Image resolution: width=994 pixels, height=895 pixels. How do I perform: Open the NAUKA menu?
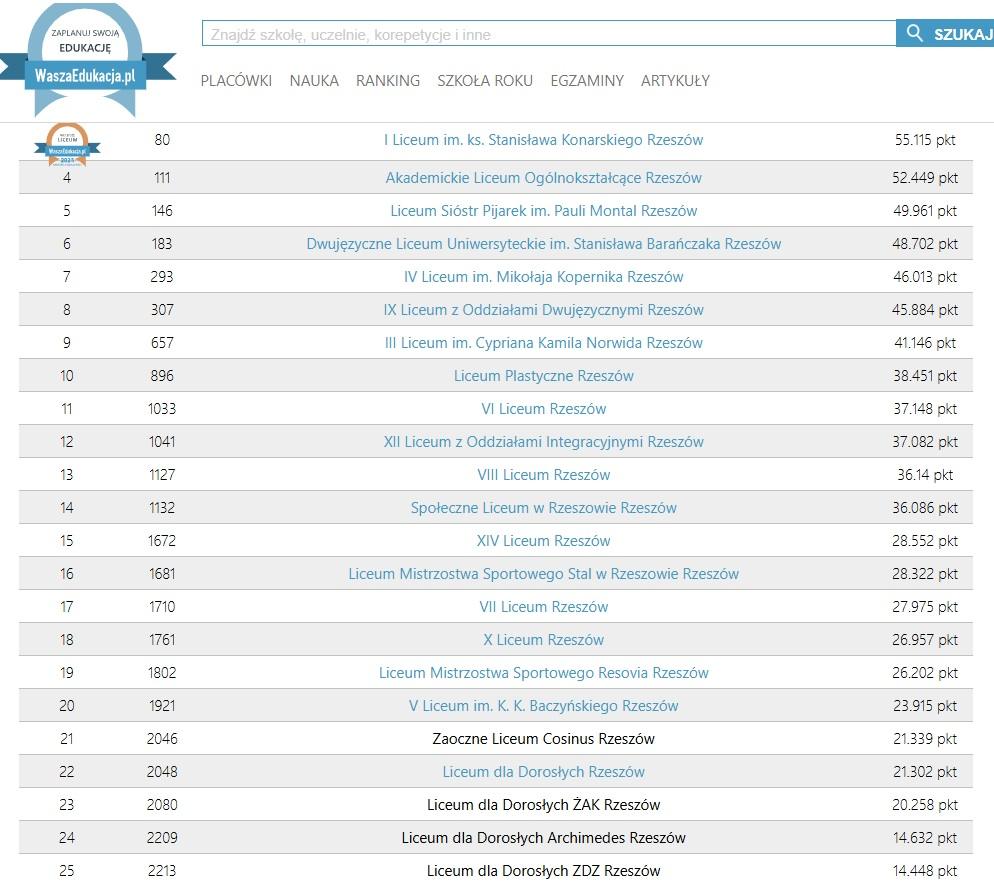coord(314,81)
